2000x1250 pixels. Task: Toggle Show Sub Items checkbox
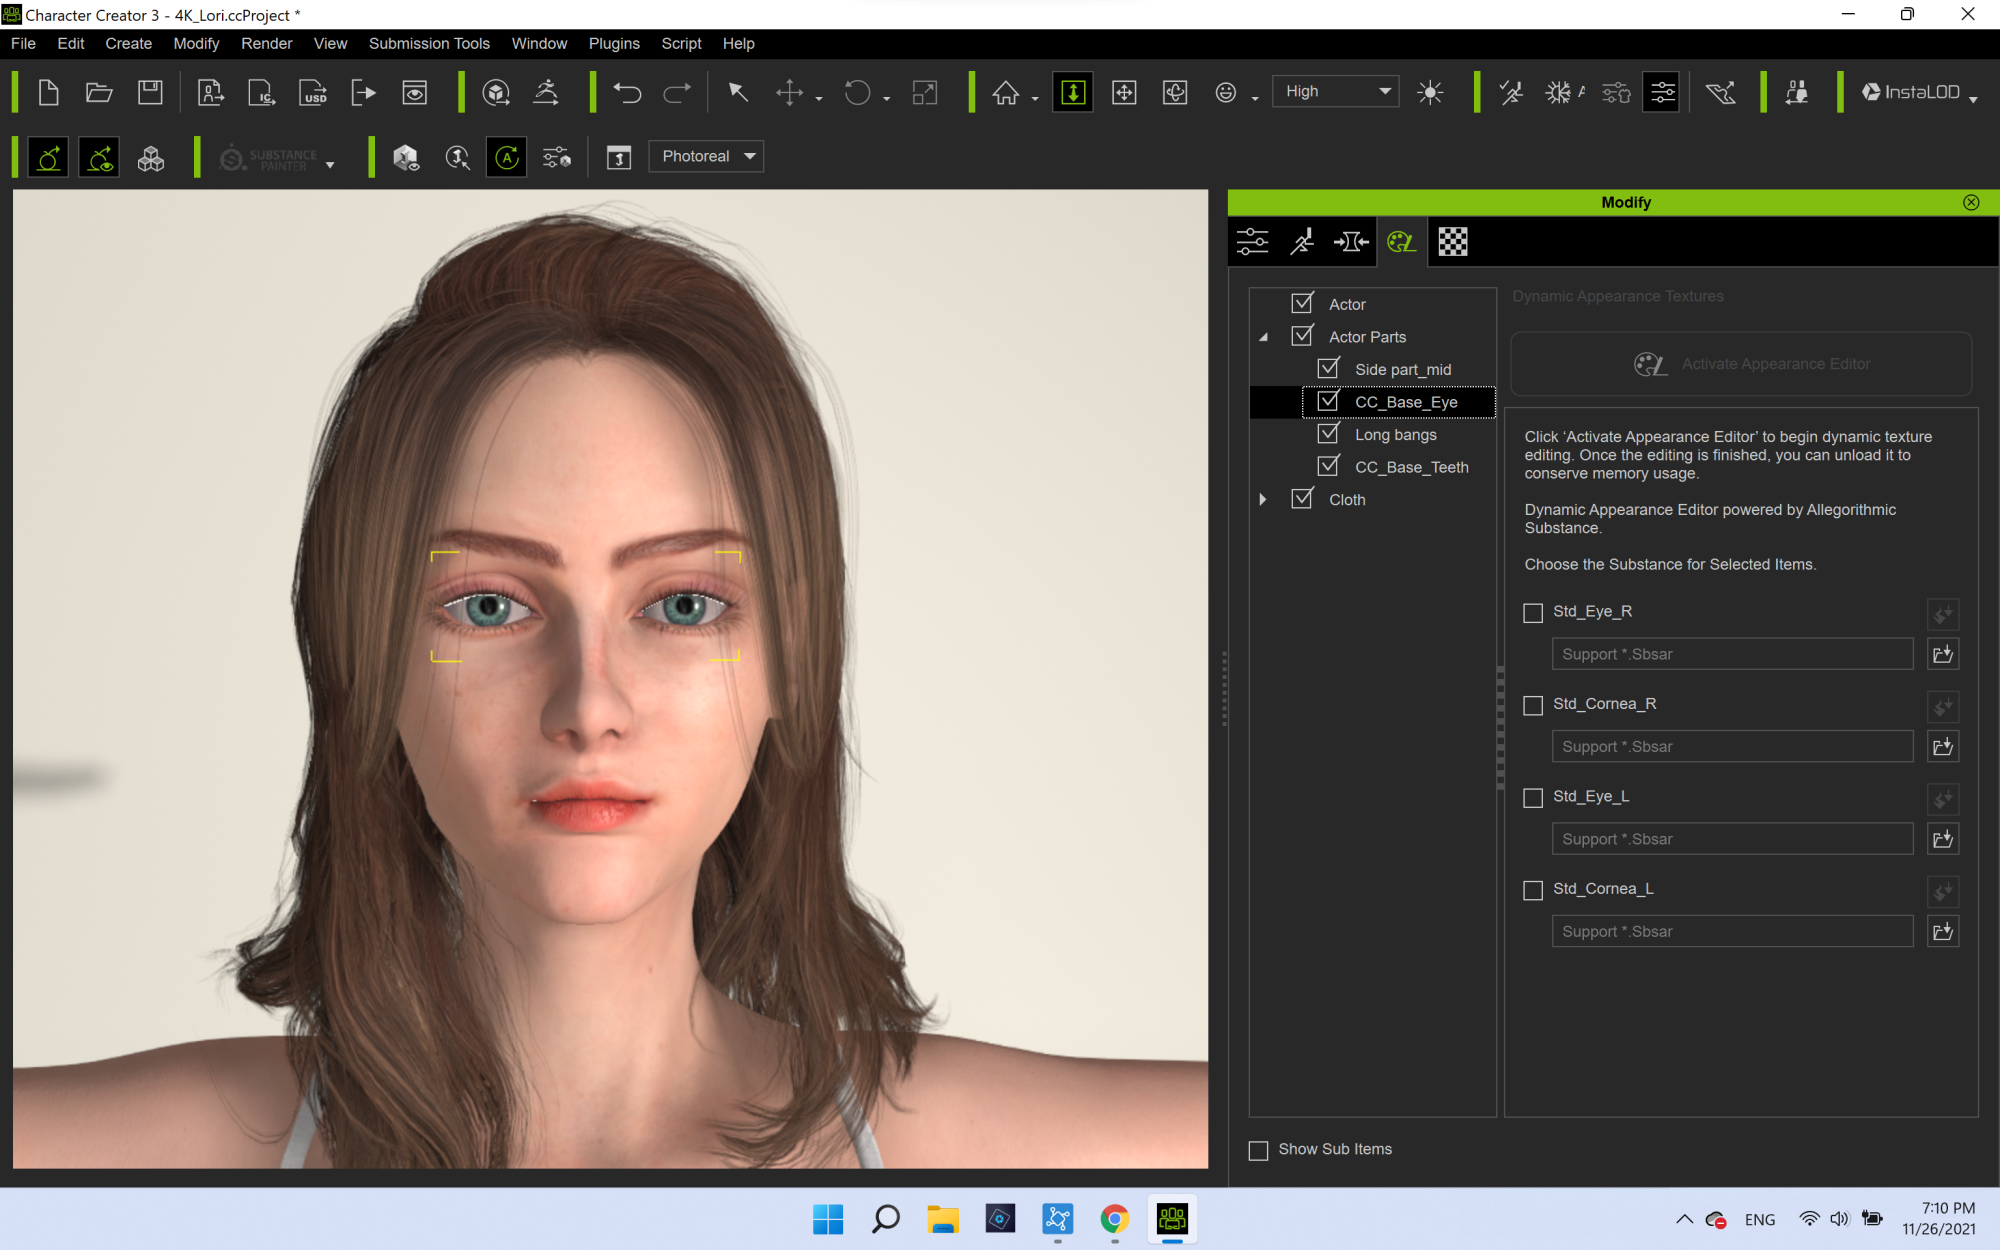click(1258, 1149)
